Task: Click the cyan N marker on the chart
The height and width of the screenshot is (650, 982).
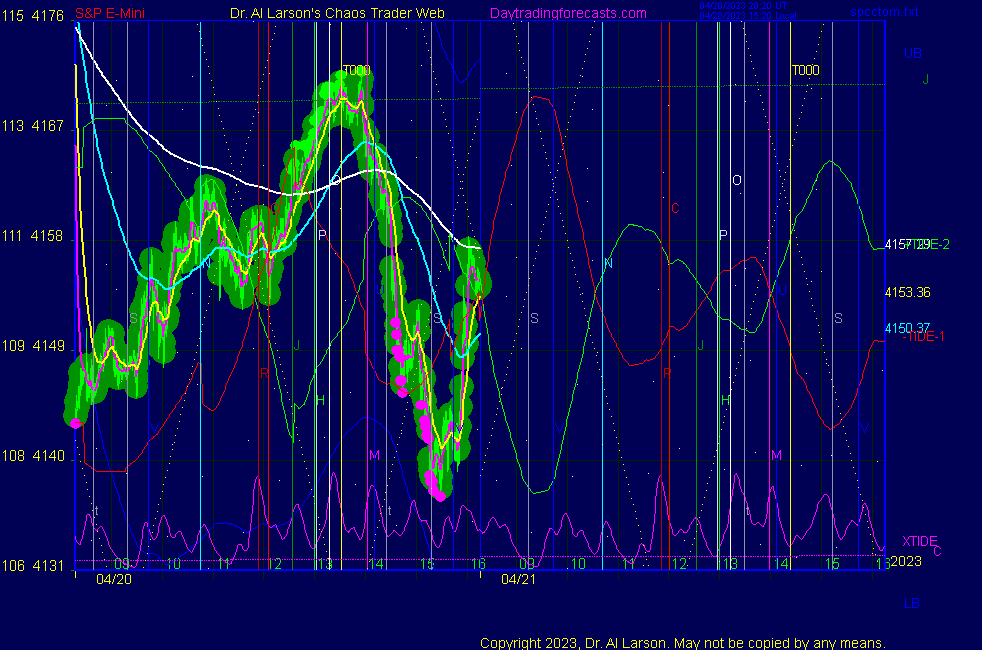Action: click(607, 263)
